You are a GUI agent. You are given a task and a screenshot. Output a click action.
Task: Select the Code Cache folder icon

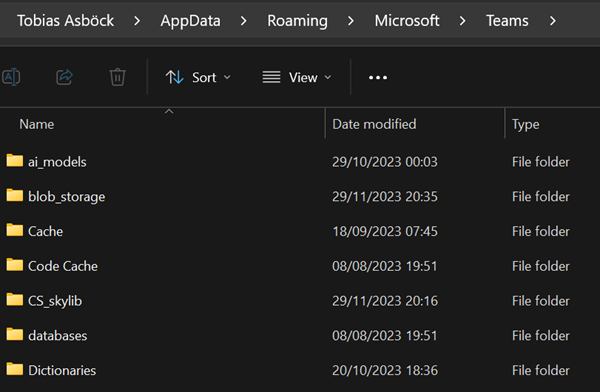(15, 265)
